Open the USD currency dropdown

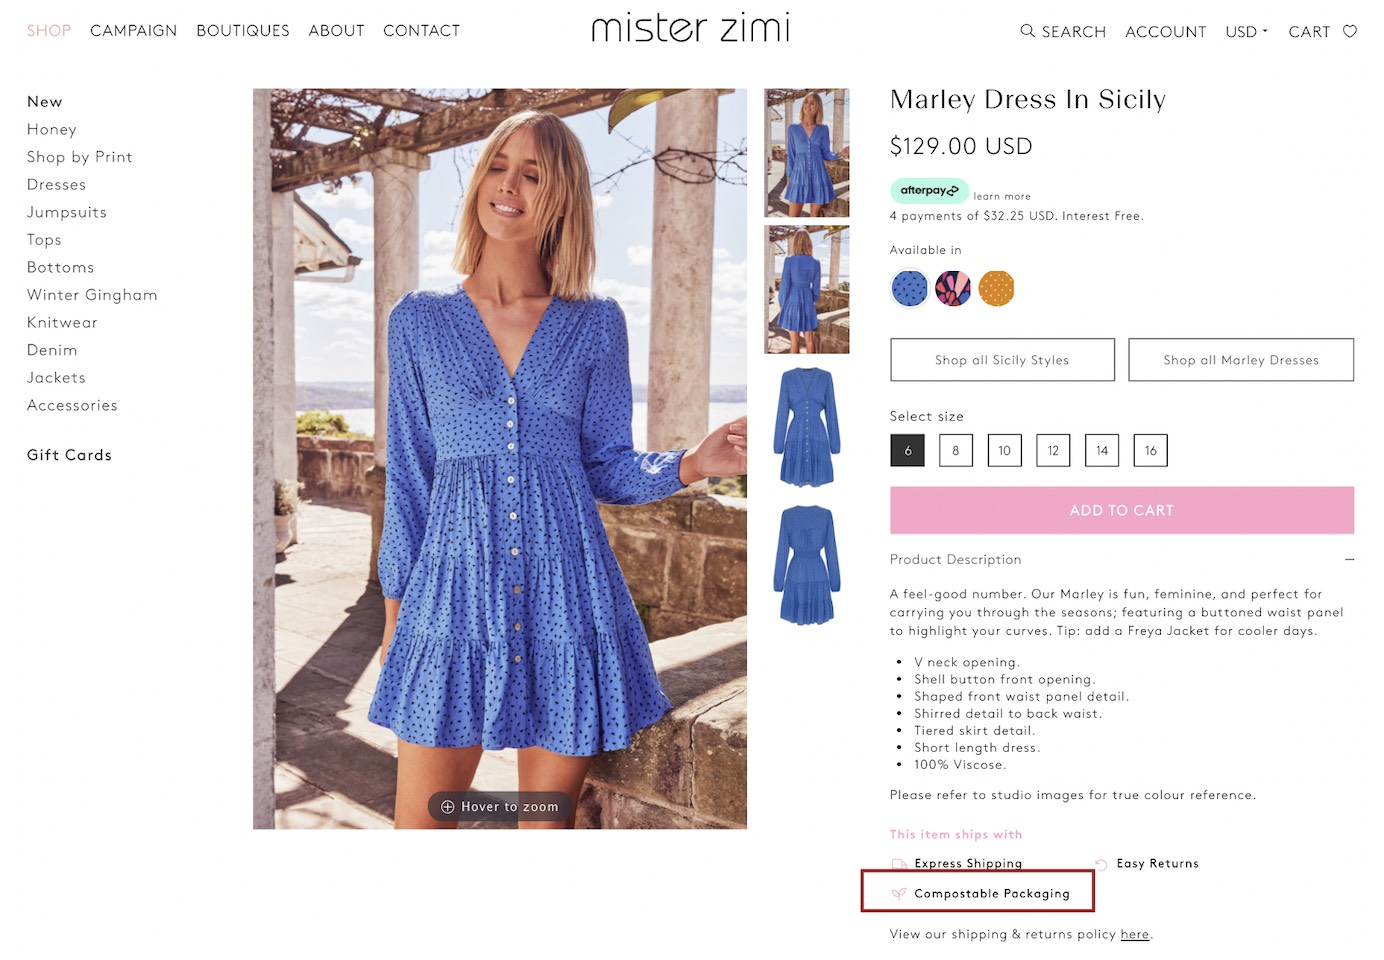pyautogui.click(x=1246, y=32)
